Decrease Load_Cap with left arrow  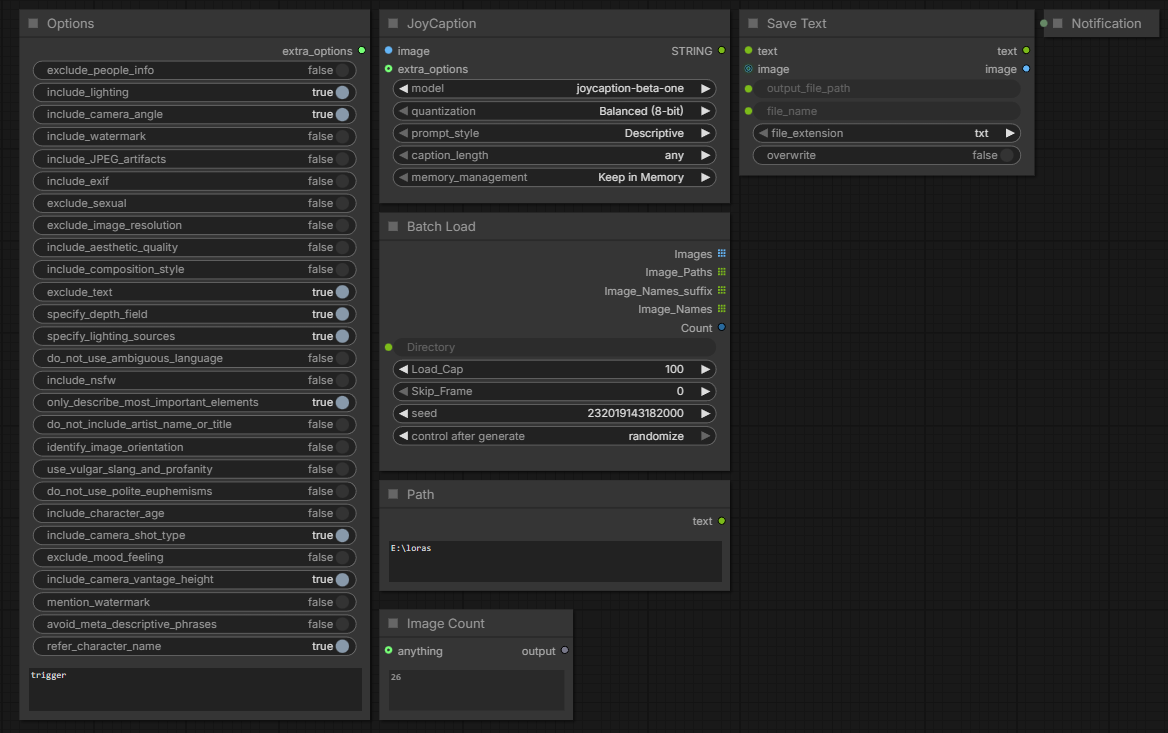point(403,369)
